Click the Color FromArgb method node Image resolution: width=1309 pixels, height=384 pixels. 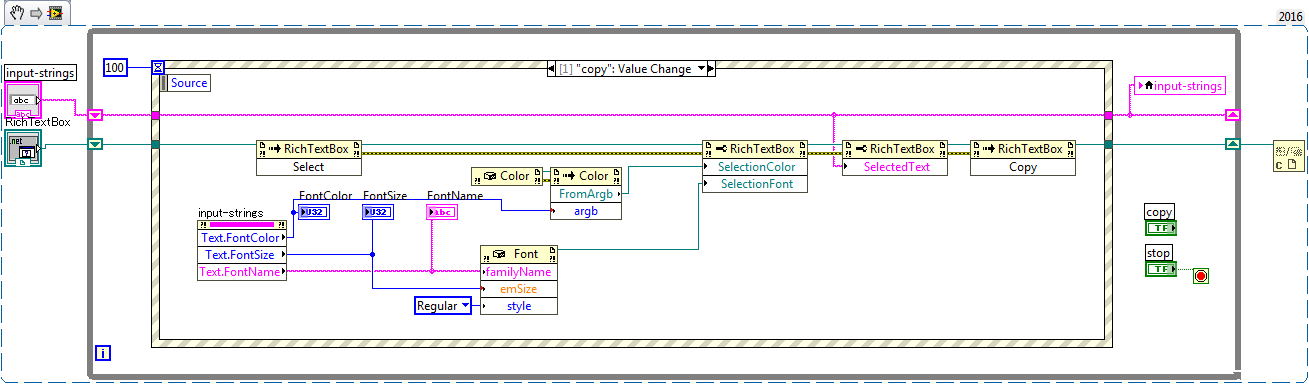tap(586, 193)
